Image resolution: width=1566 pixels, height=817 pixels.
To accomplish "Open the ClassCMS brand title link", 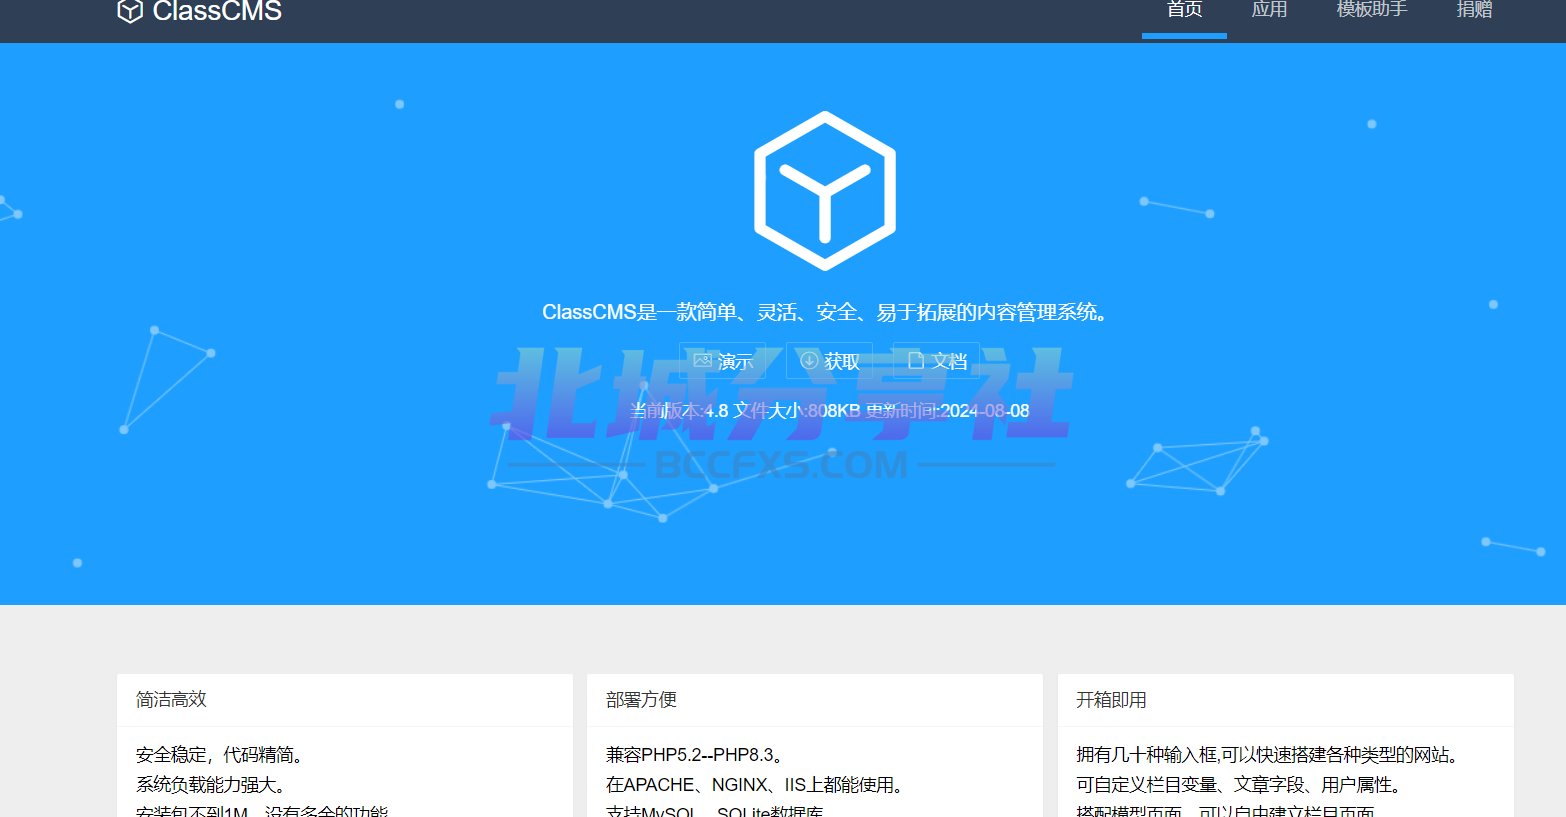I will click(217, 11).
